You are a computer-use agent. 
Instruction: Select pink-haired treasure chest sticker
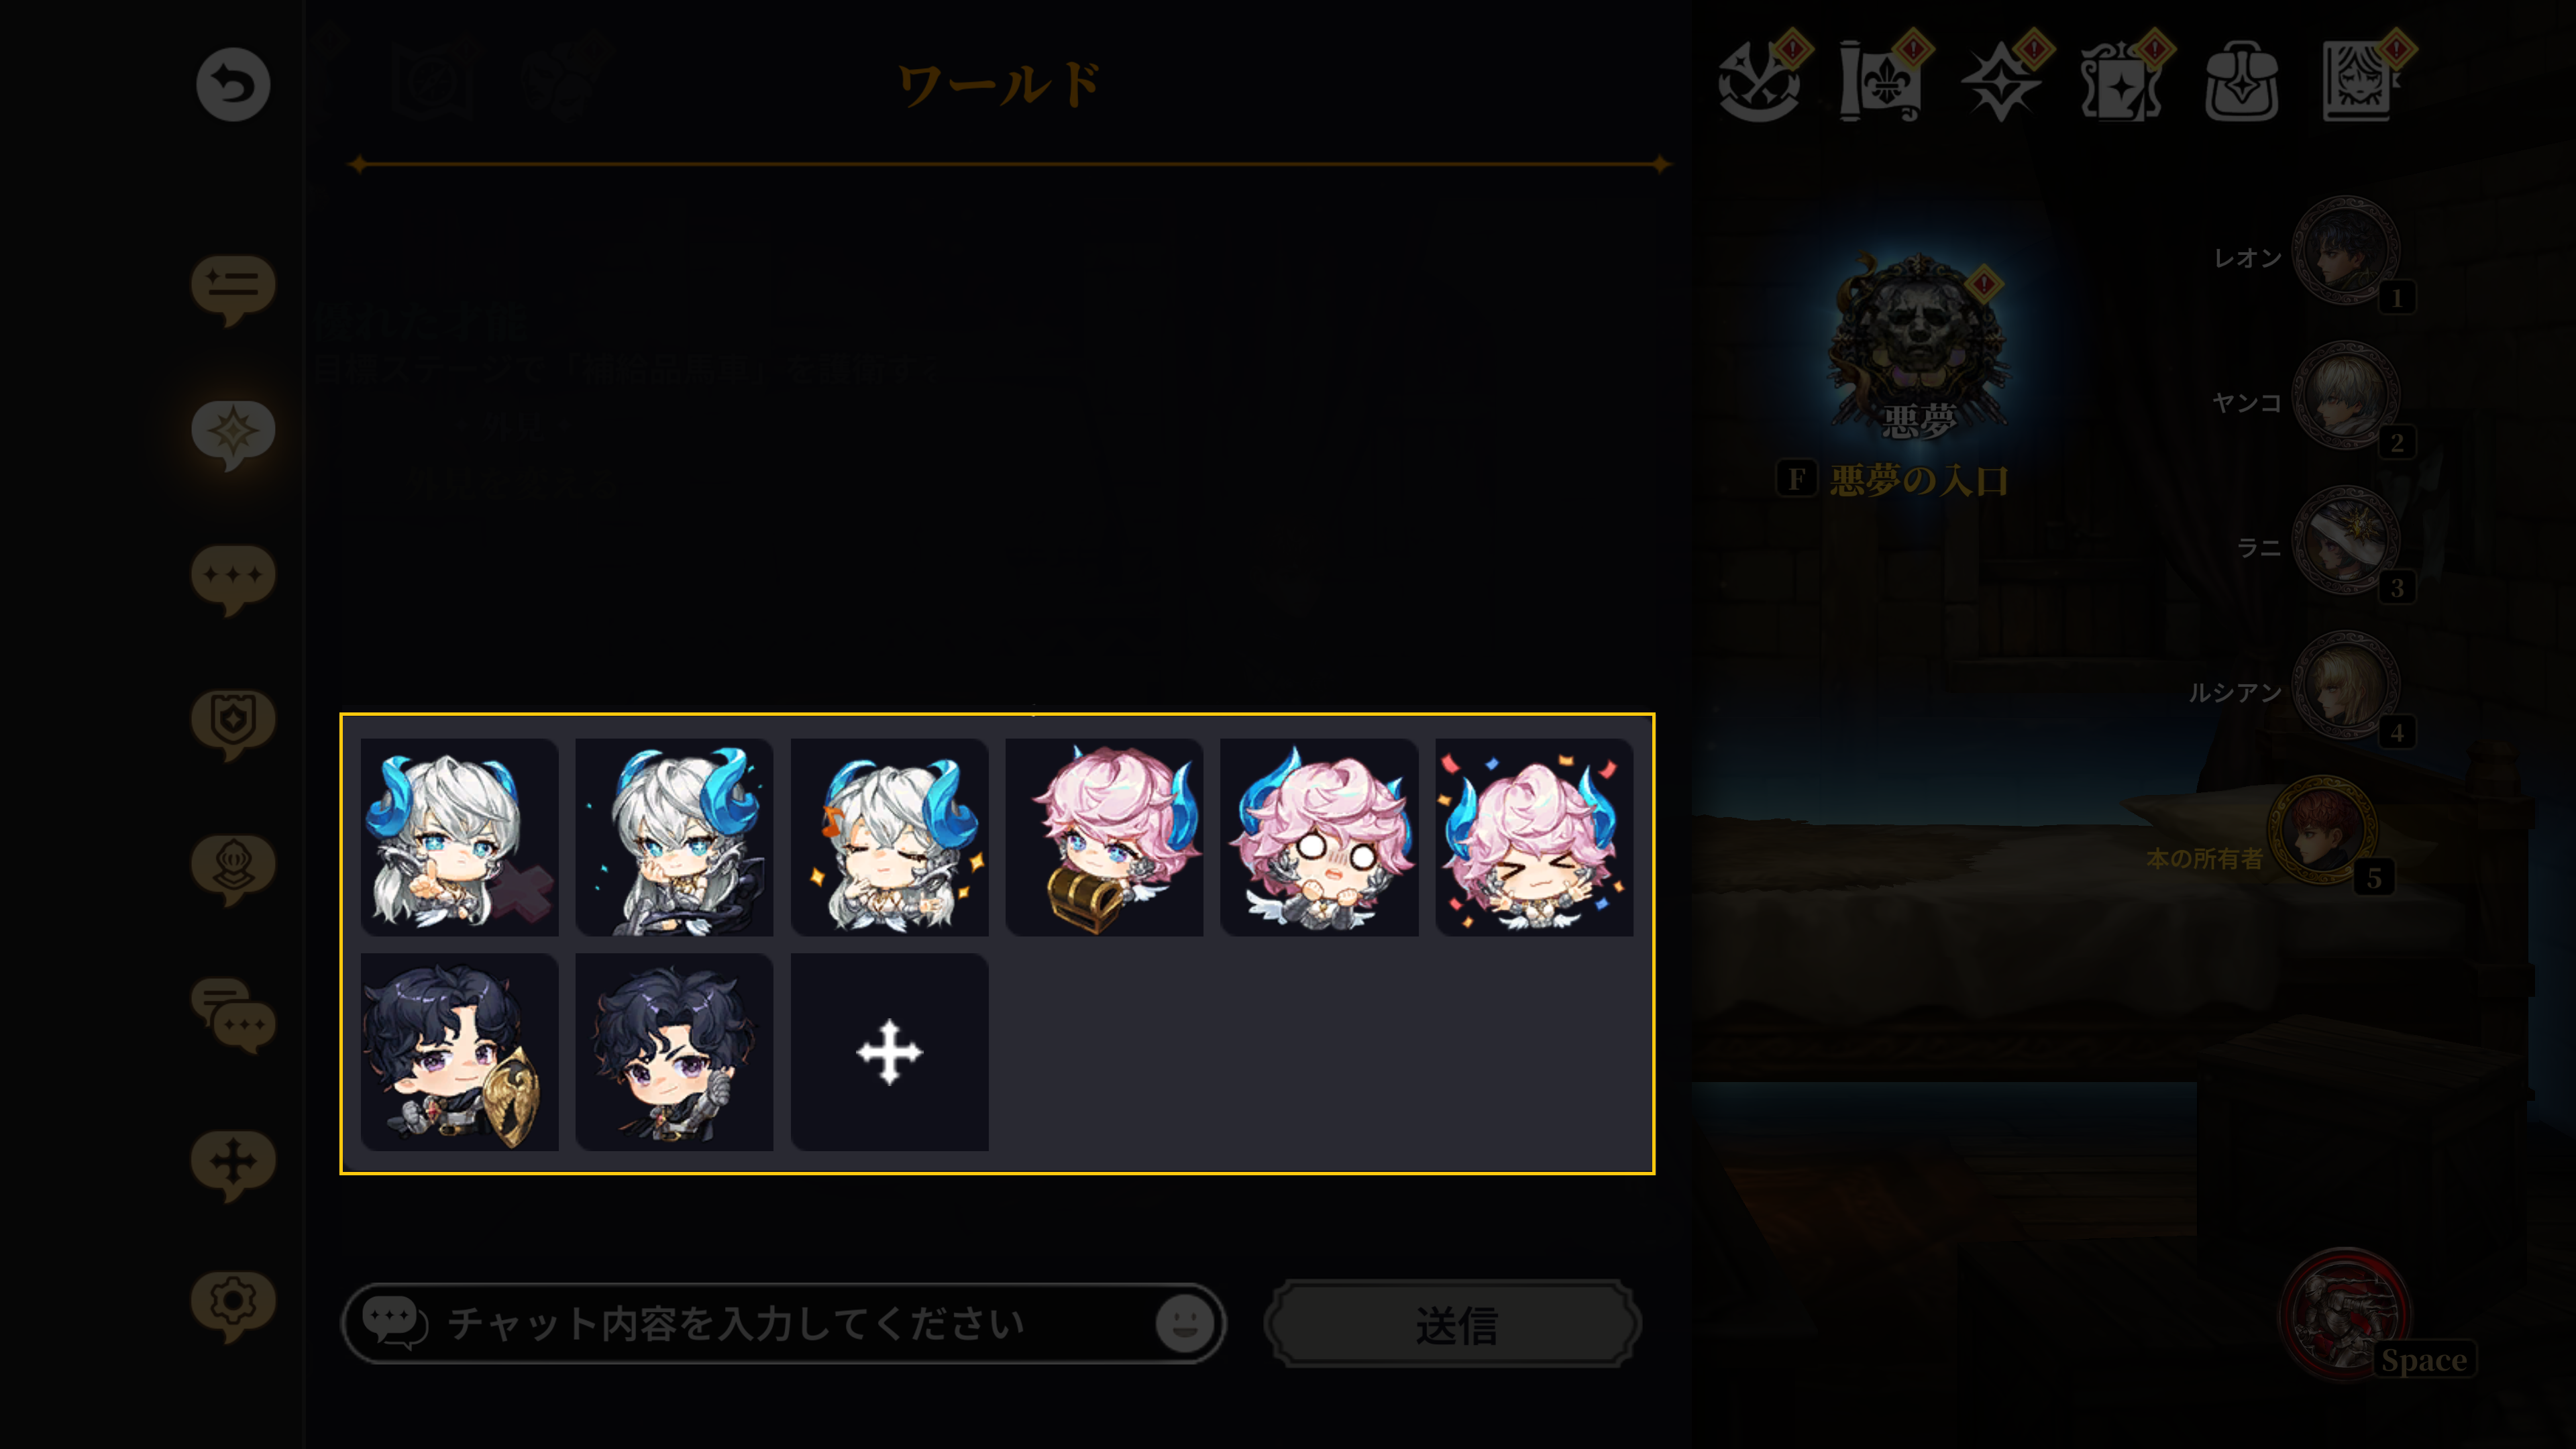(x=1104, y=838)
